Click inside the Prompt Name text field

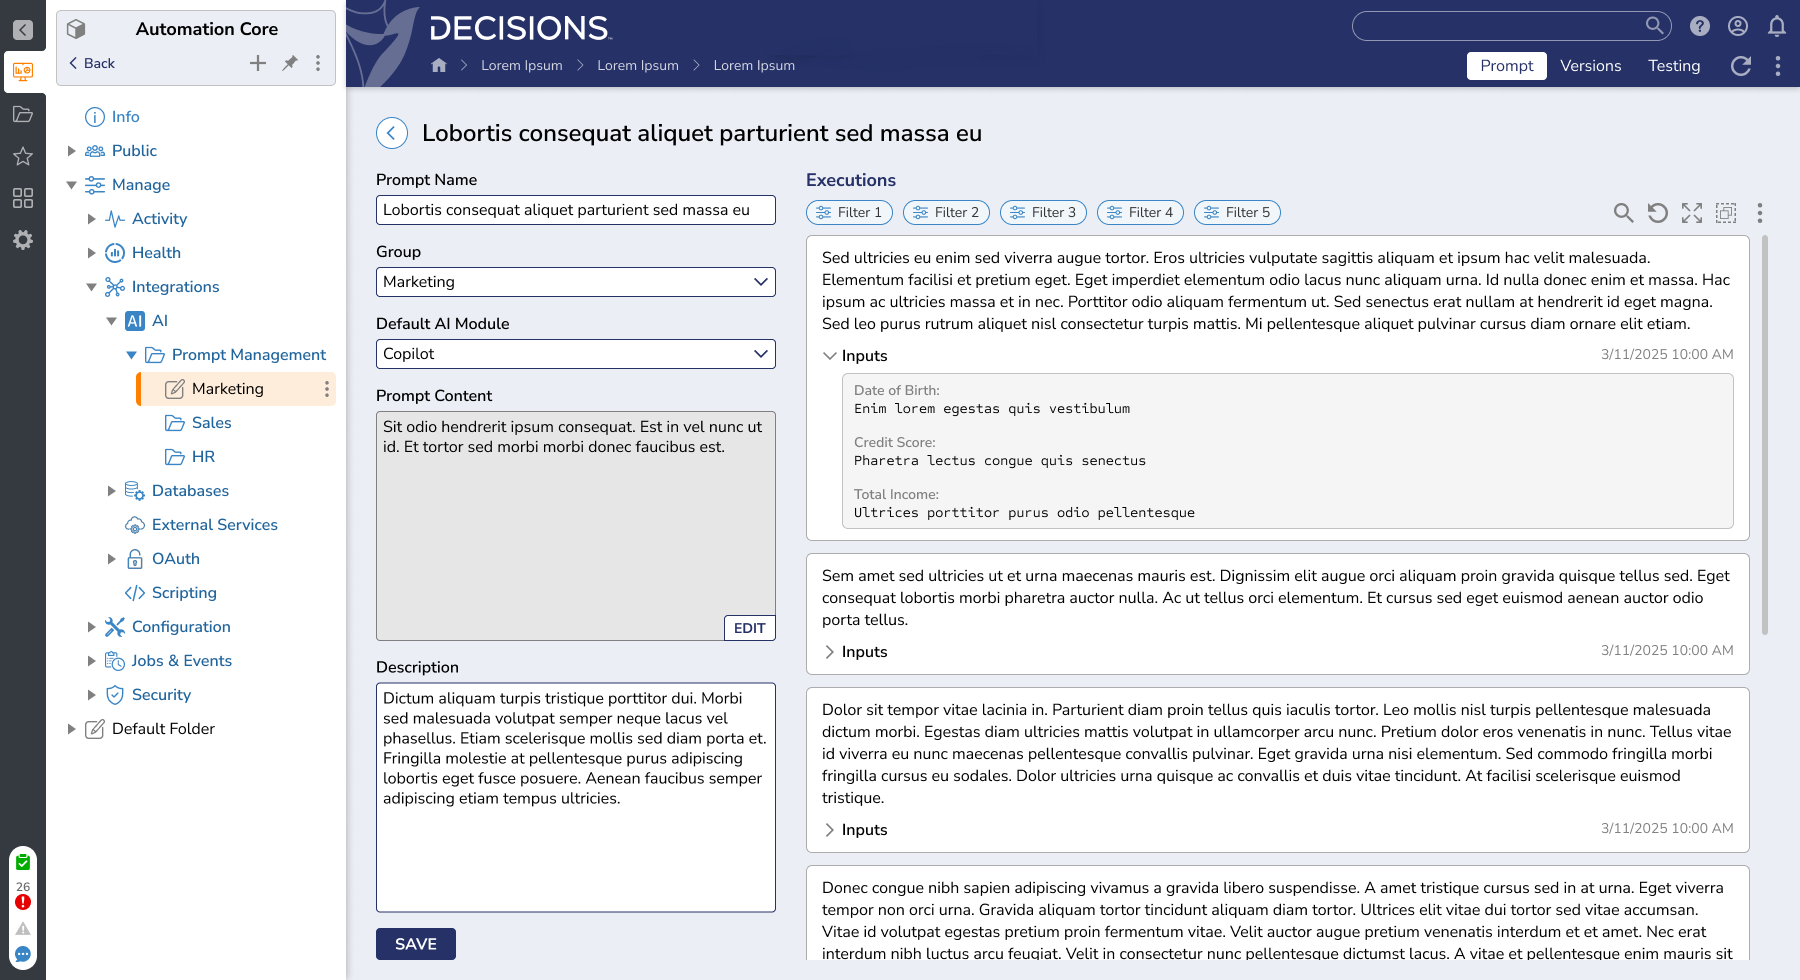click(x=575, y=210)
